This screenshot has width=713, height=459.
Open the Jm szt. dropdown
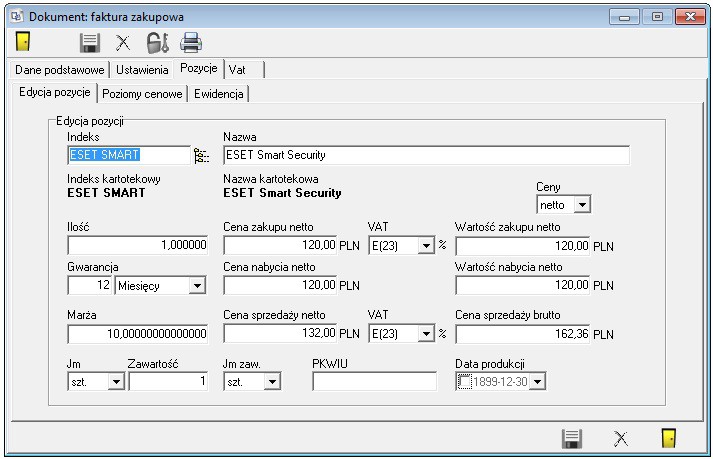click(x=116, y=382)
